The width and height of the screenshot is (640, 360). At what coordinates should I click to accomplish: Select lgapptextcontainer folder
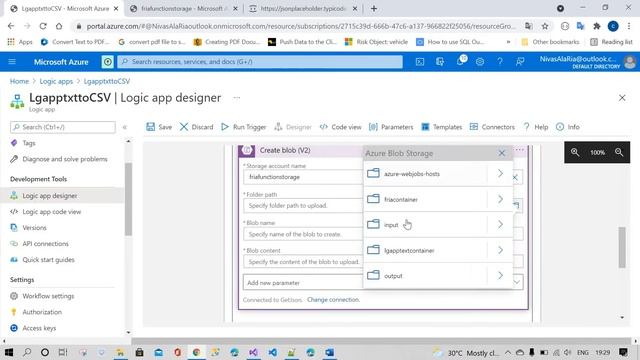coord(425,250)
